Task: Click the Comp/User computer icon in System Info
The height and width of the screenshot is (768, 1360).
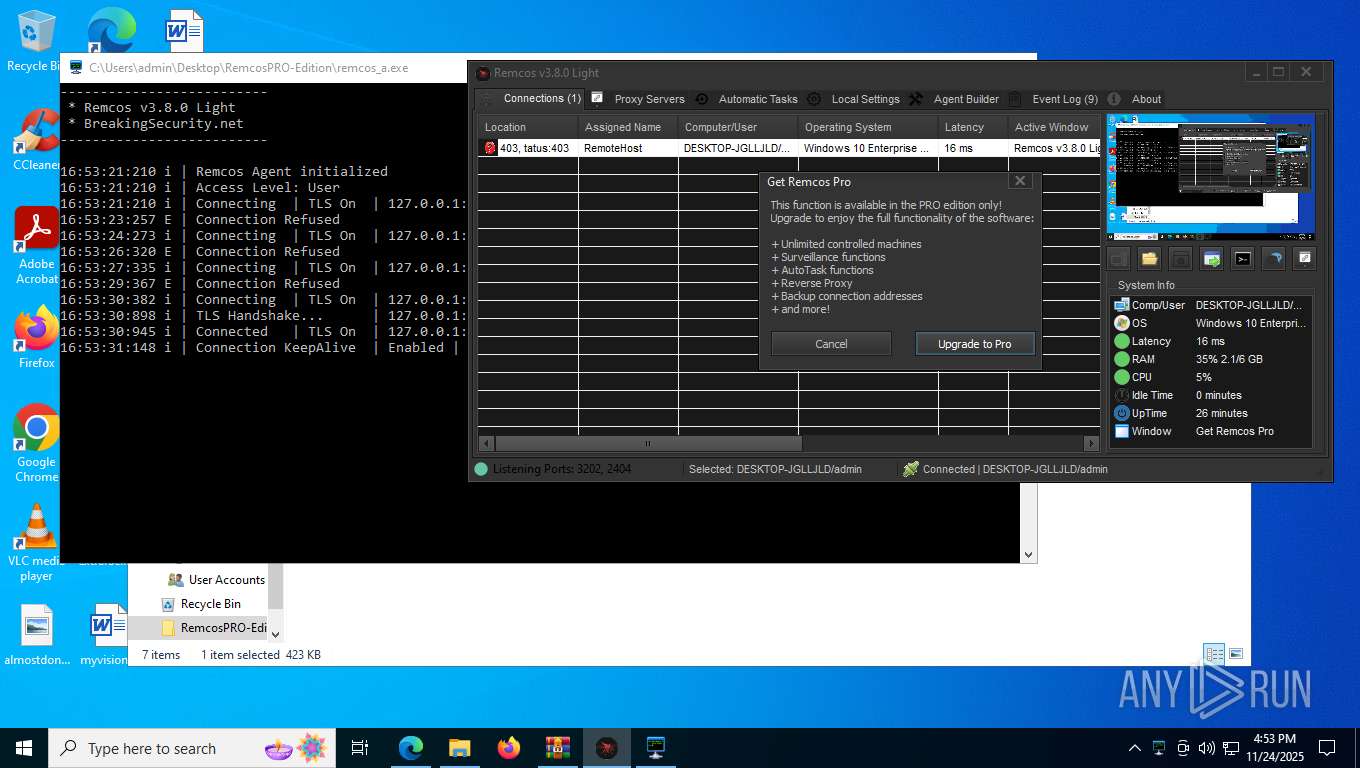Action: pyautogui.click(x=1122, y=305)
